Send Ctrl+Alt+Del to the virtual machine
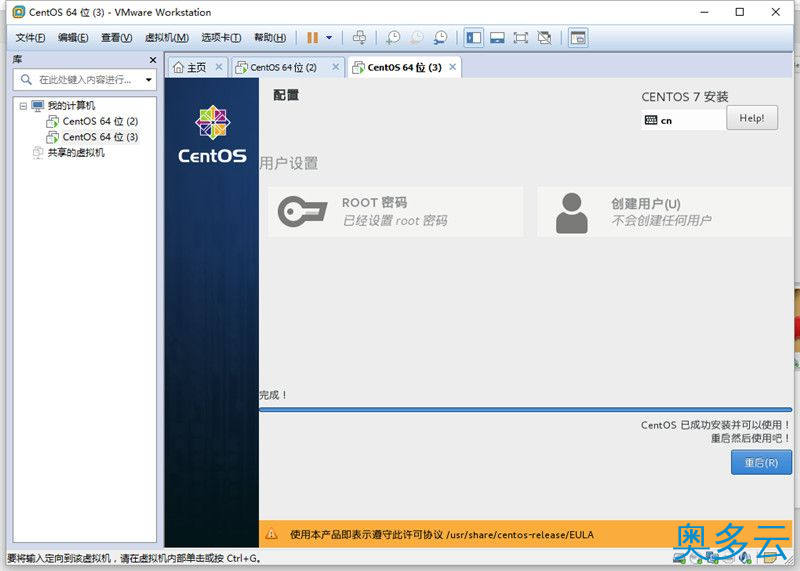800x571 pixels. [359, 38]
